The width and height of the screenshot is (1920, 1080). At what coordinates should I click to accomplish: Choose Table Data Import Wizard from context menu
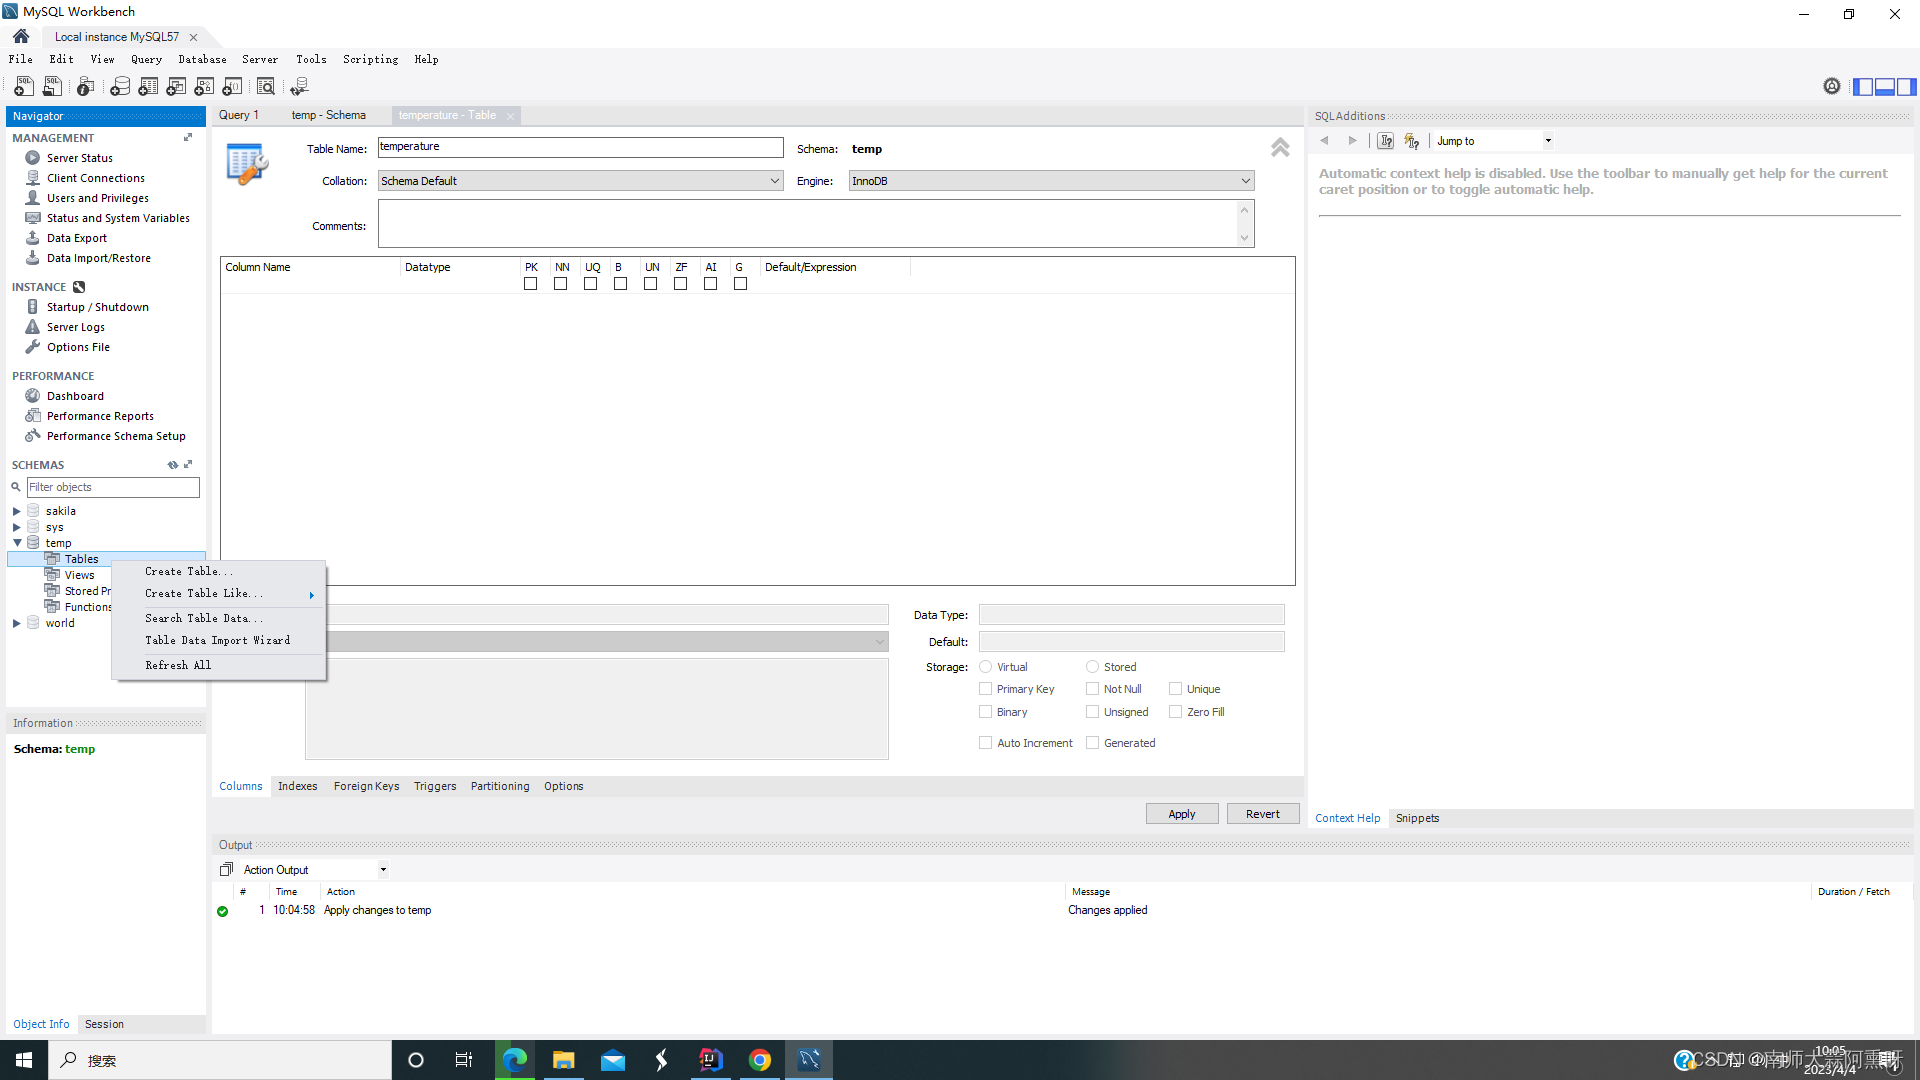(216, 640)
